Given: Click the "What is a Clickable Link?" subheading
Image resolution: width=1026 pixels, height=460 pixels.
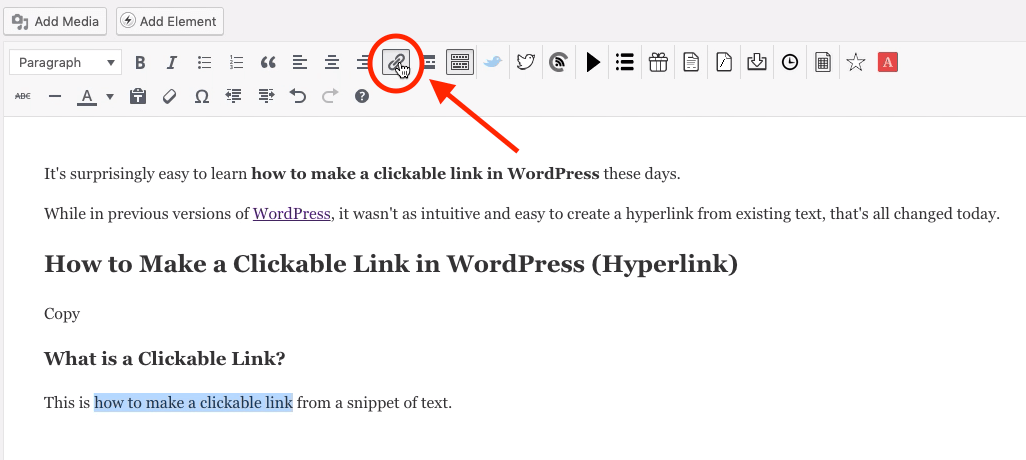Looking at the screenshot, I should tap(164, 359).
